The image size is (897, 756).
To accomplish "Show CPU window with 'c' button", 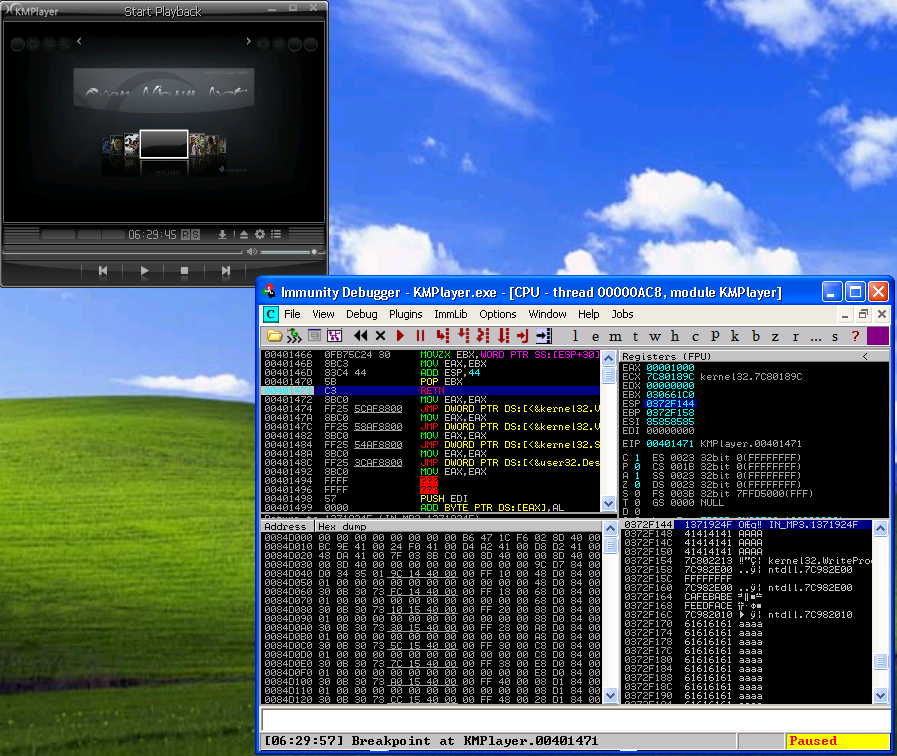I will (x=695, y=336).
